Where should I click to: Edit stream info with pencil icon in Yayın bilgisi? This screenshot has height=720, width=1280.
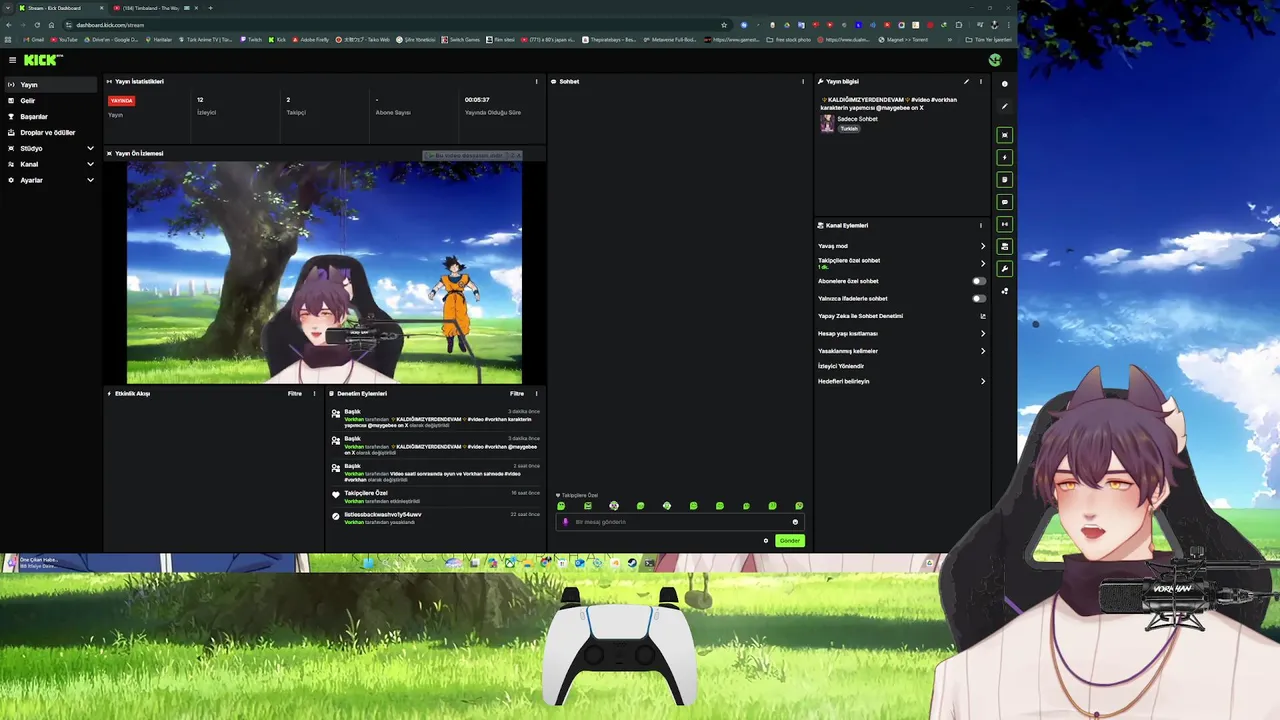966,82
